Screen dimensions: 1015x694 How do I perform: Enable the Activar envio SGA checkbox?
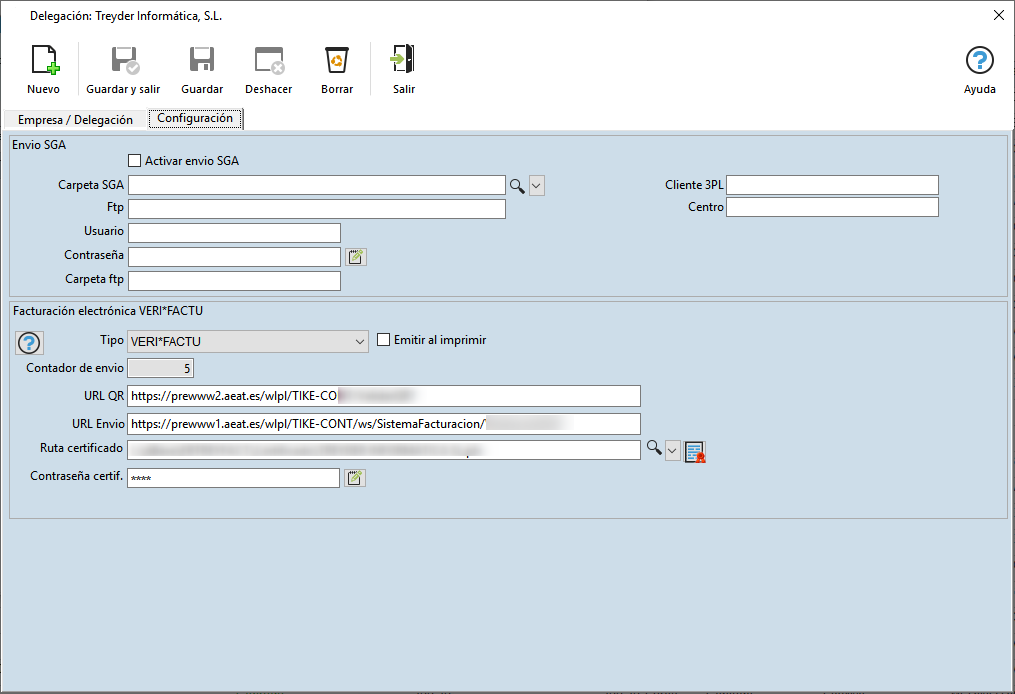(135, 161)
